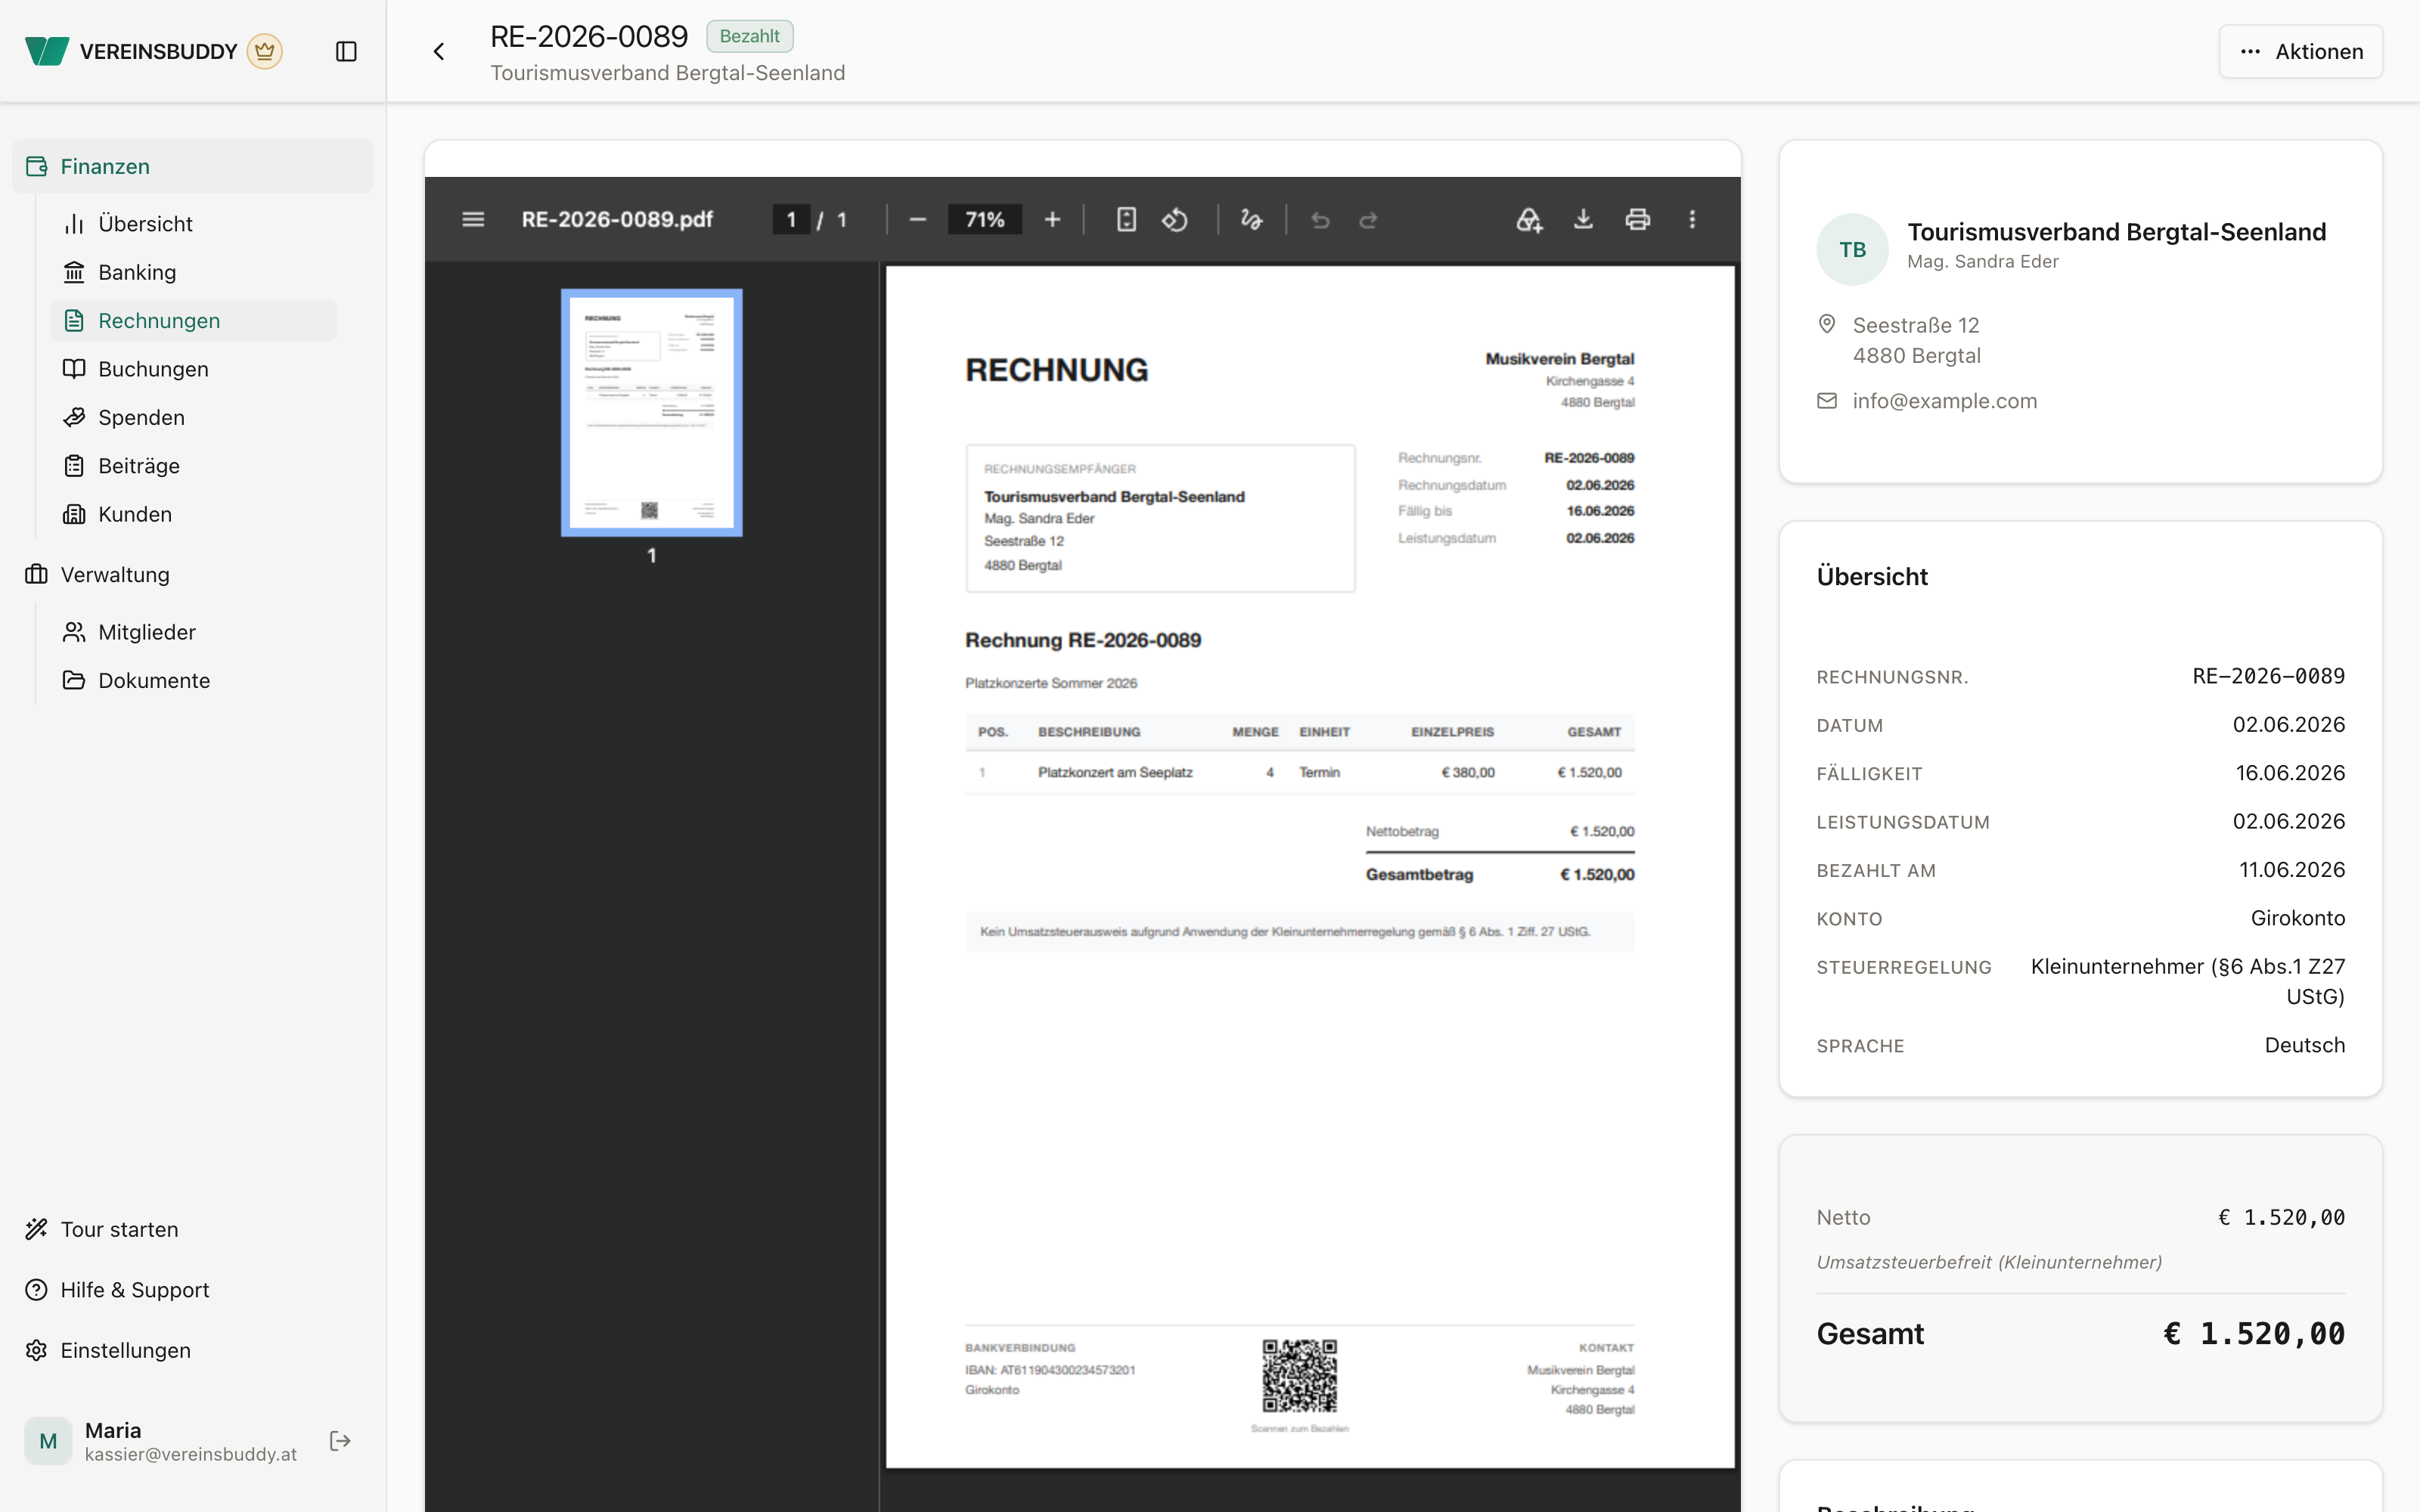Save PDF to Drive
Screen dimensions: 2420x1512
click(x=1529, y=219)
